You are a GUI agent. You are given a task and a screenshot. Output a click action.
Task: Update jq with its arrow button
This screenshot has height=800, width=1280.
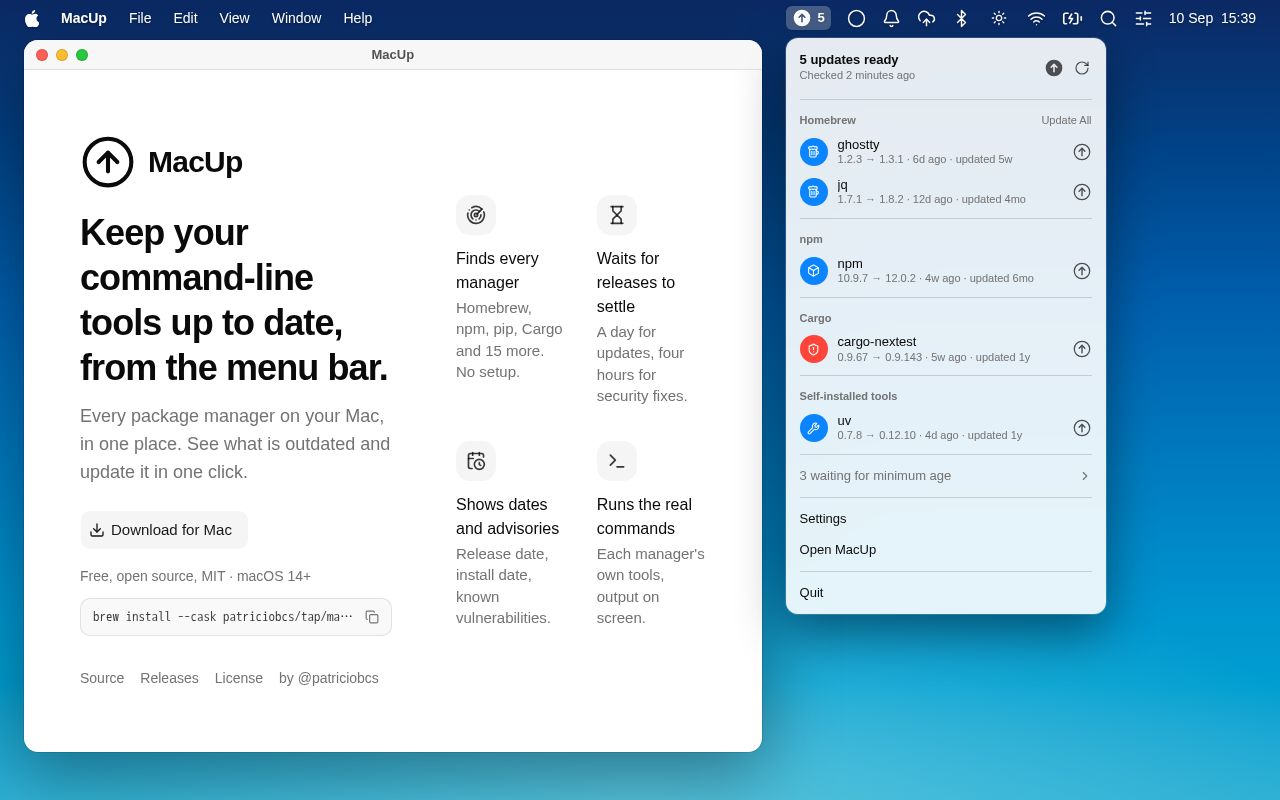[x=1082, y=192]
